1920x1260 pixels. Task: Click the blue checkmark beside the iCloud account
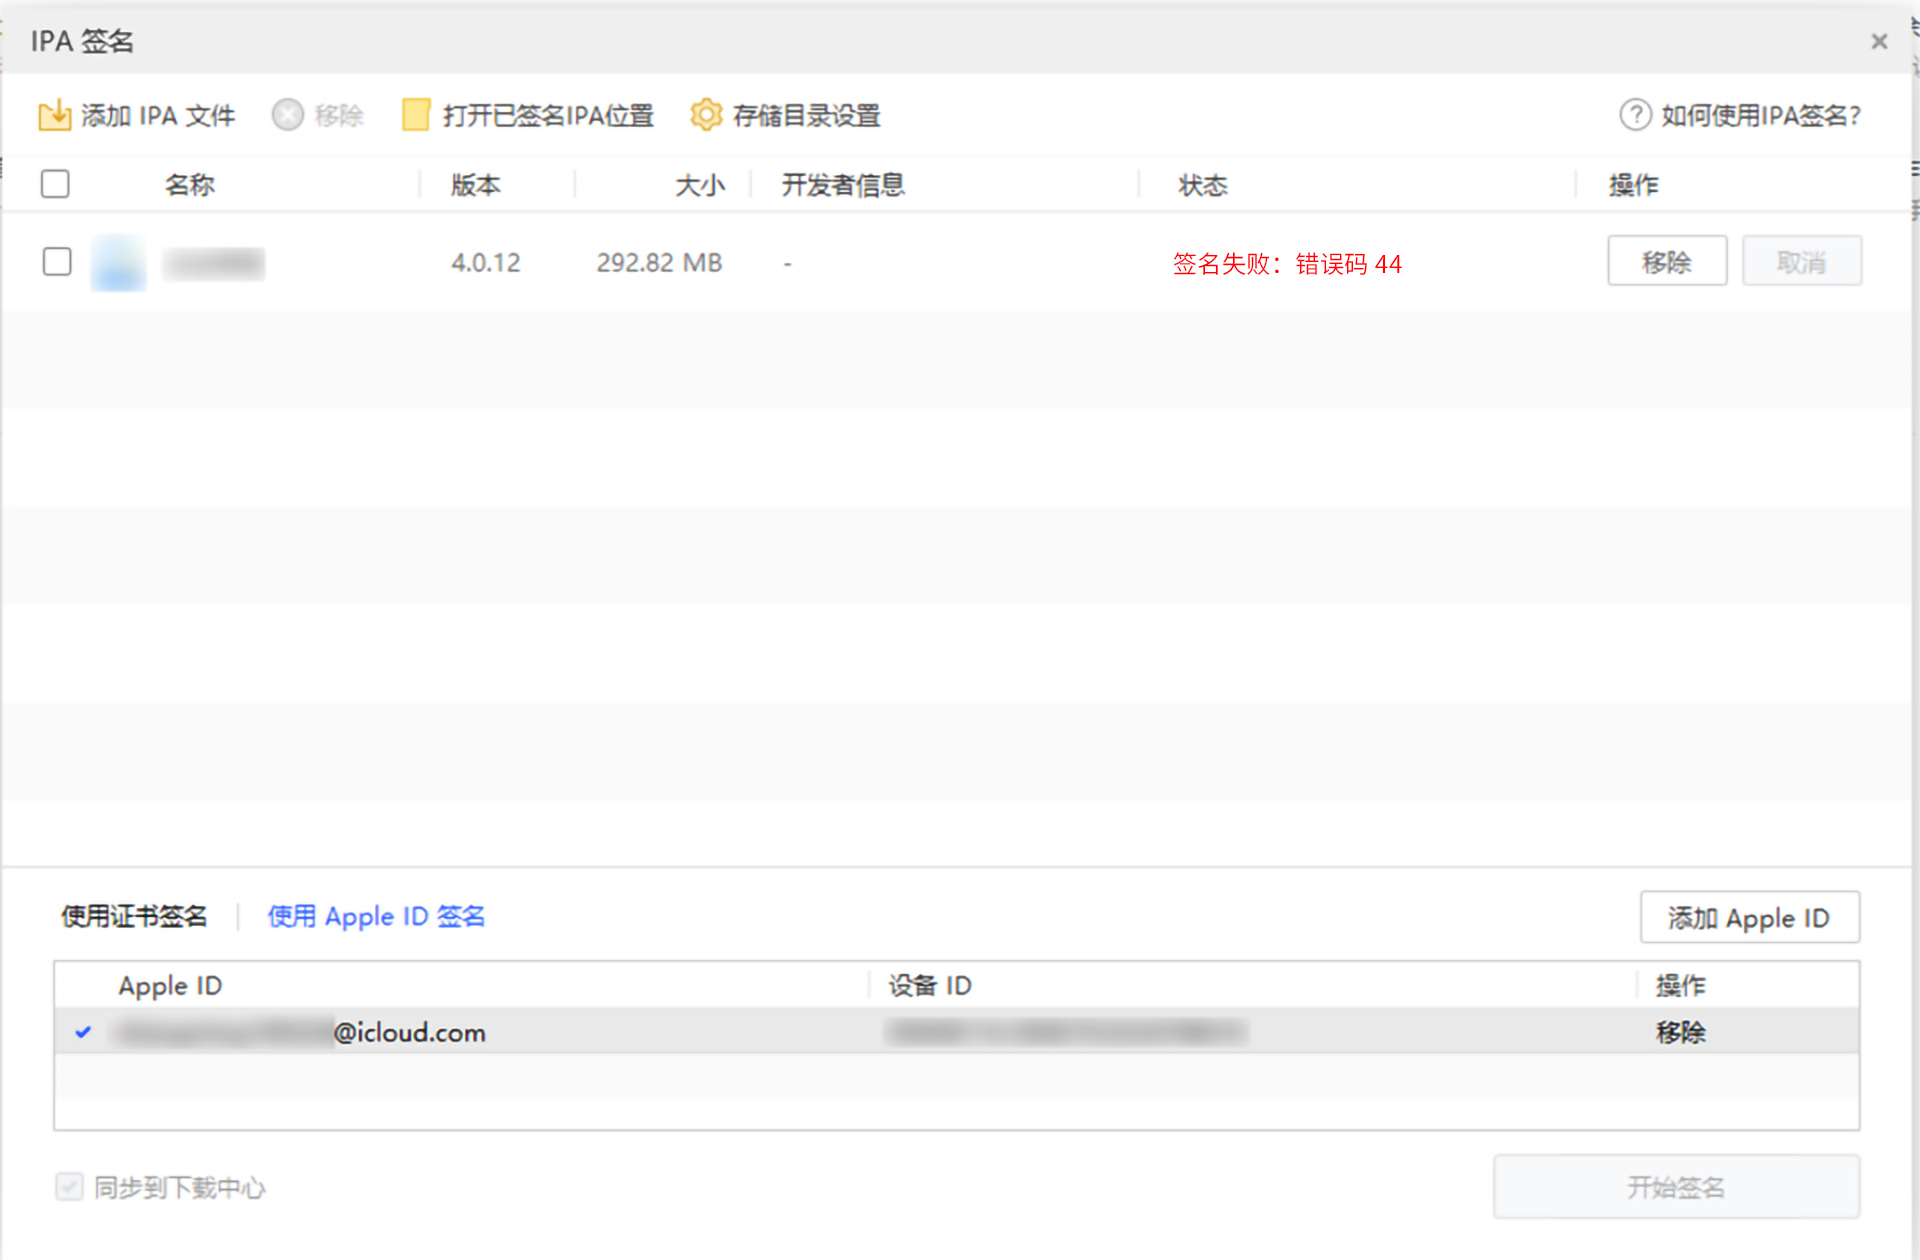point(83,1032)
